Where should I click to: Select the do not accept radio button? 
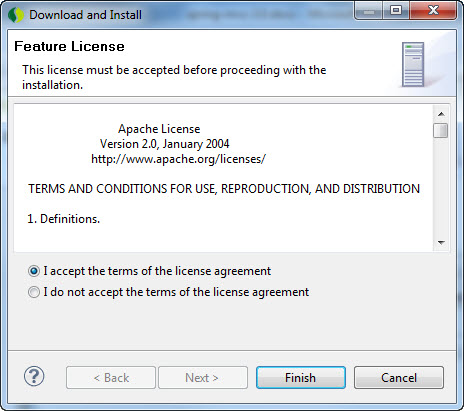click(x=34, y=292)
